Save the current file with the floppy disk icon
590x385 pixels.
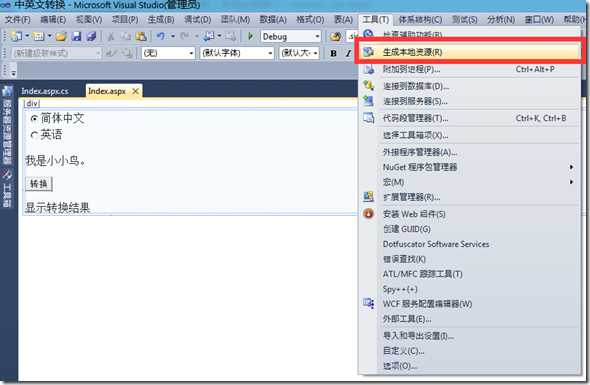[x=76, y=37]
